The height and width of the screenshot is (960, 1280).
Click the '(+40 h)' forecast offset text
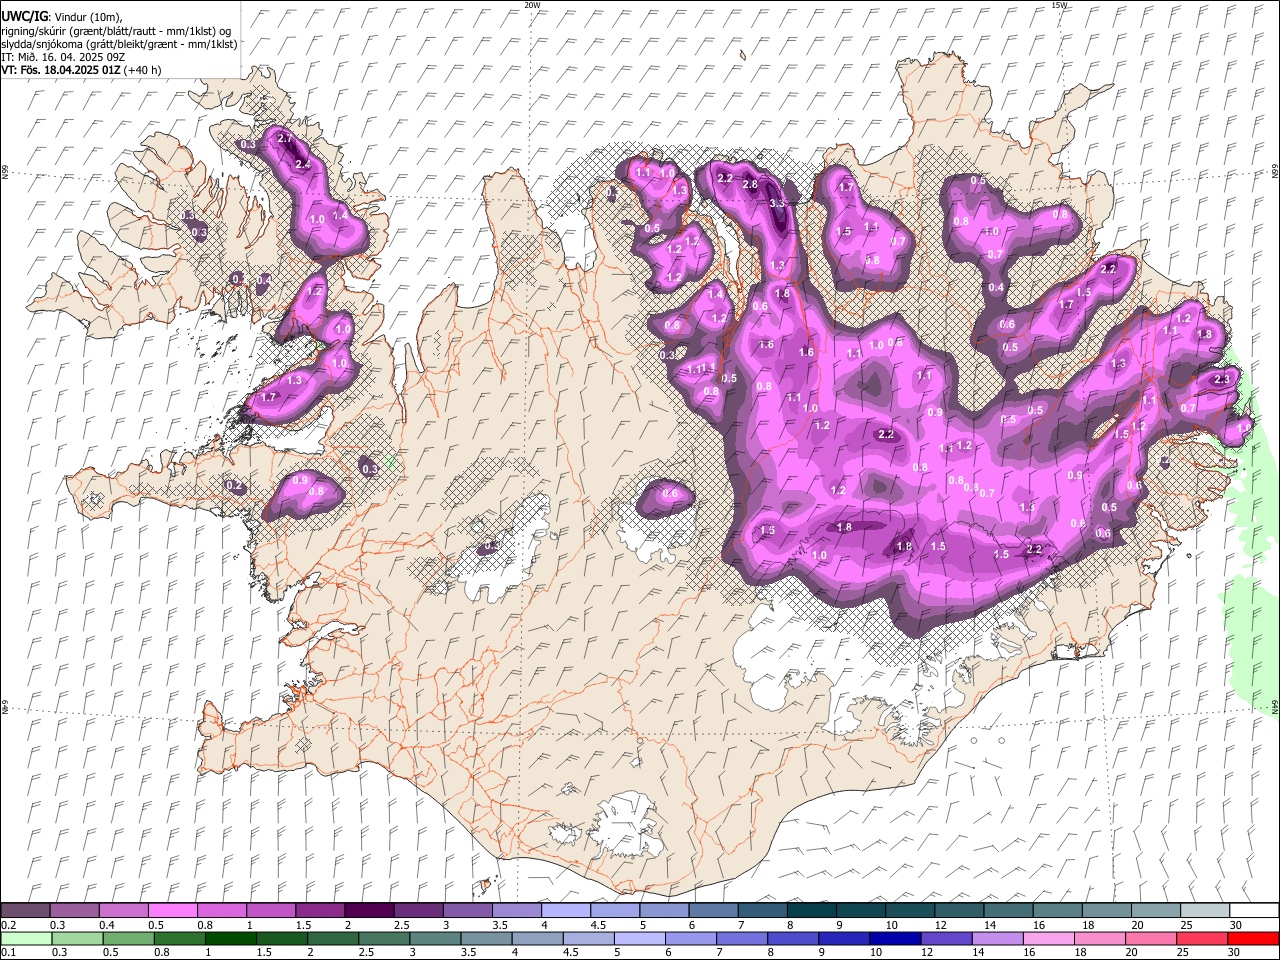[143, 70]
